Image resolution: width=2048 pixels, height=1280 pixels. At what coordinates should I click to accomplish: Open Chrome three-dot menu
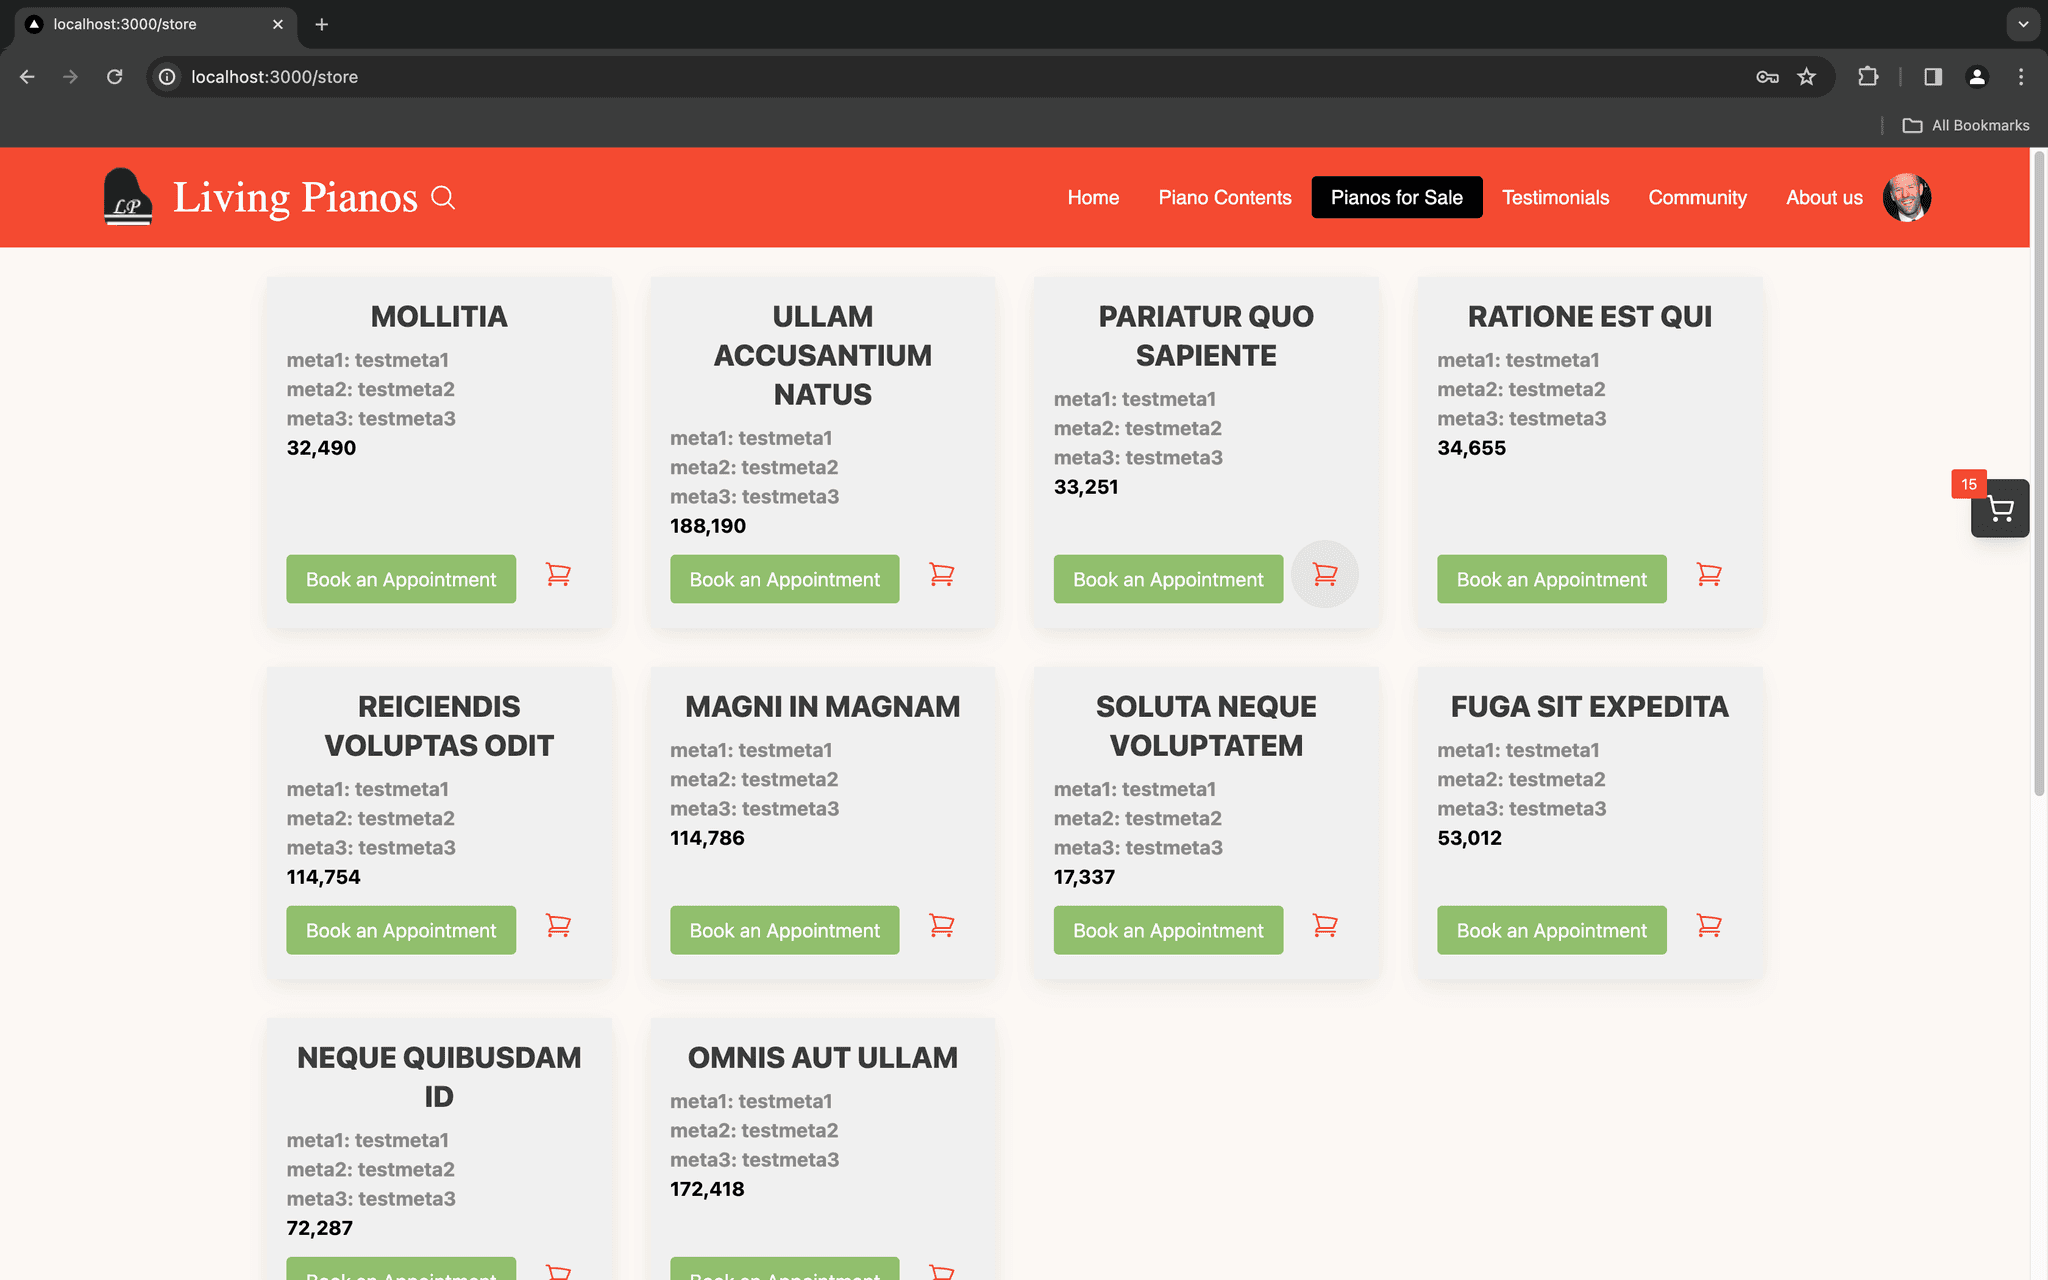coord(2021,77)
